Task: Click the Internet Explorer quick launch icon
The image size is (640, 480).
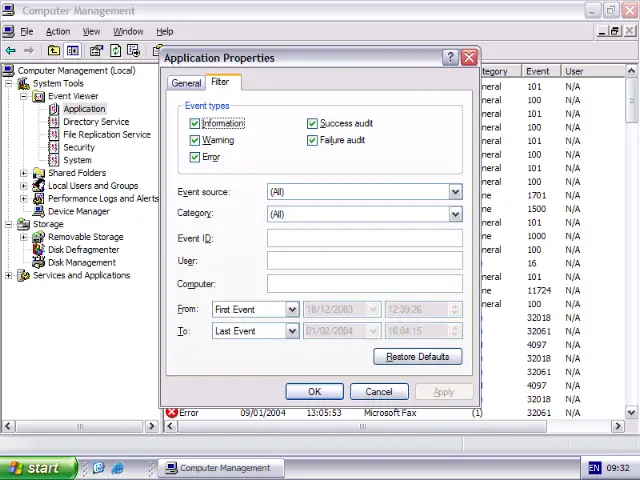Action: pyautogui.click(x=118, y=468)
